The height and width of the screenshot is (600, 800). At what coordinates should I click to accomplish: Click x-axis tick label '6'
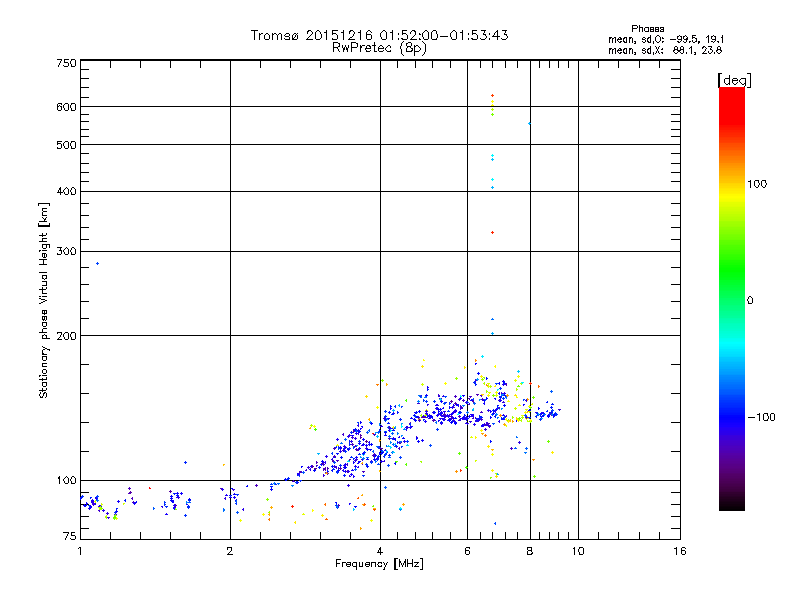[x=467, y=551]
